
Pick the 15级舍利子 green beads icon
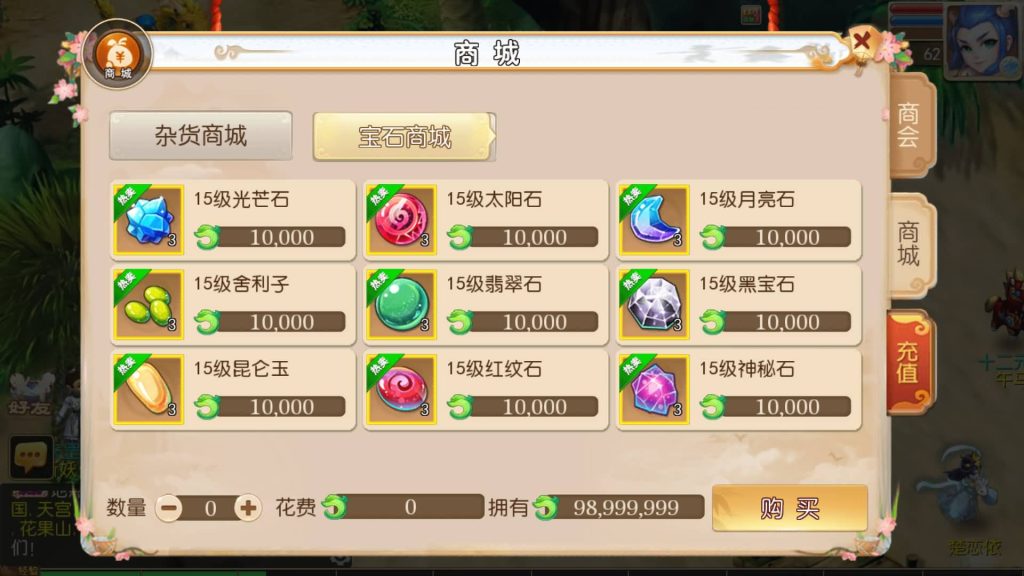(x=148, y=304)
